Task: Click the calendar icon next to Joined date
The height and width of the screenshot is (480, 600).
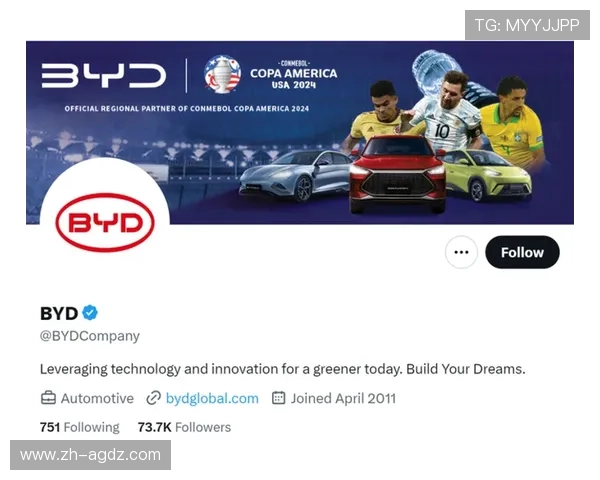Action: tap(279, 398)
